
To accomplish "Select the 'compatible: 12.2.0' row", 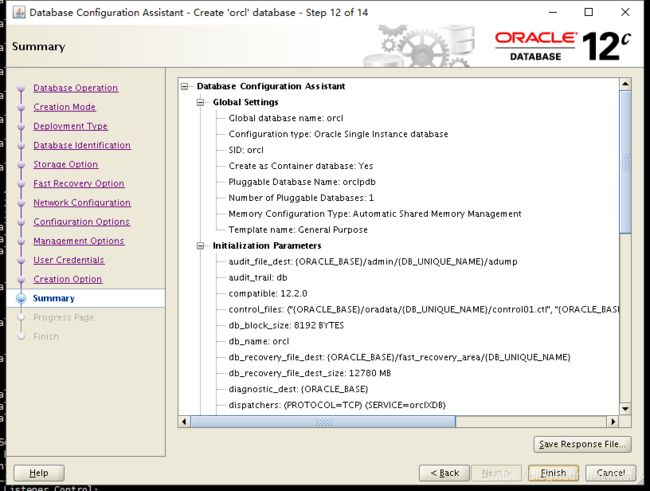I will coord(268,294).
